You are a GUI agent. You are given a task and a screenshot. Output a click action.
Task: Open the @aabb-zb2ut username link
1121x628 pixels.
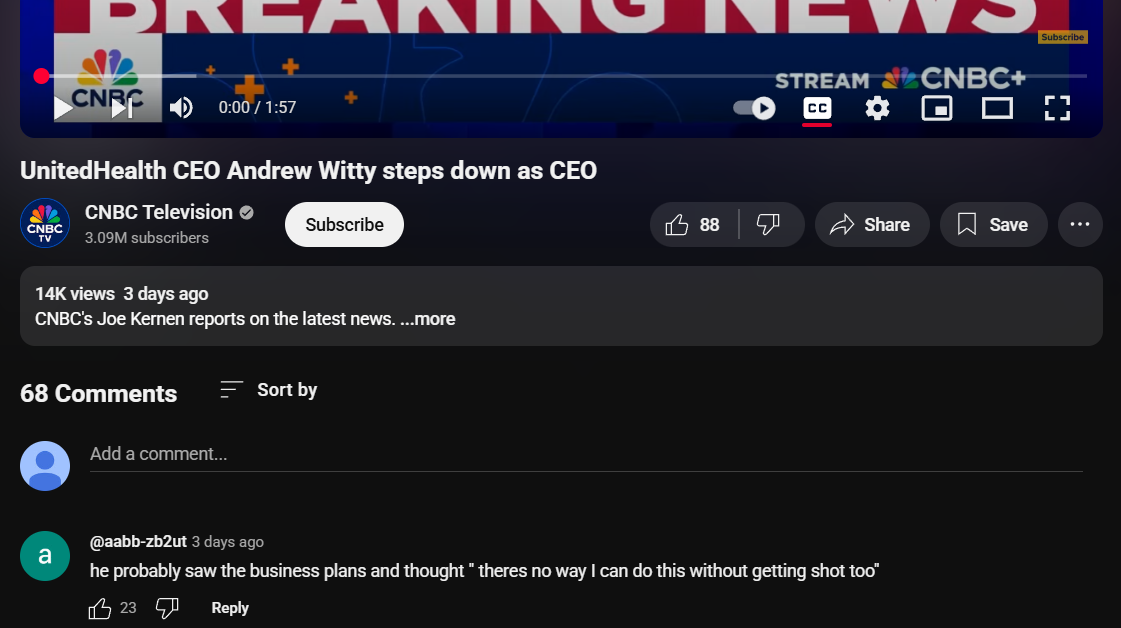(x=138, y=541)
